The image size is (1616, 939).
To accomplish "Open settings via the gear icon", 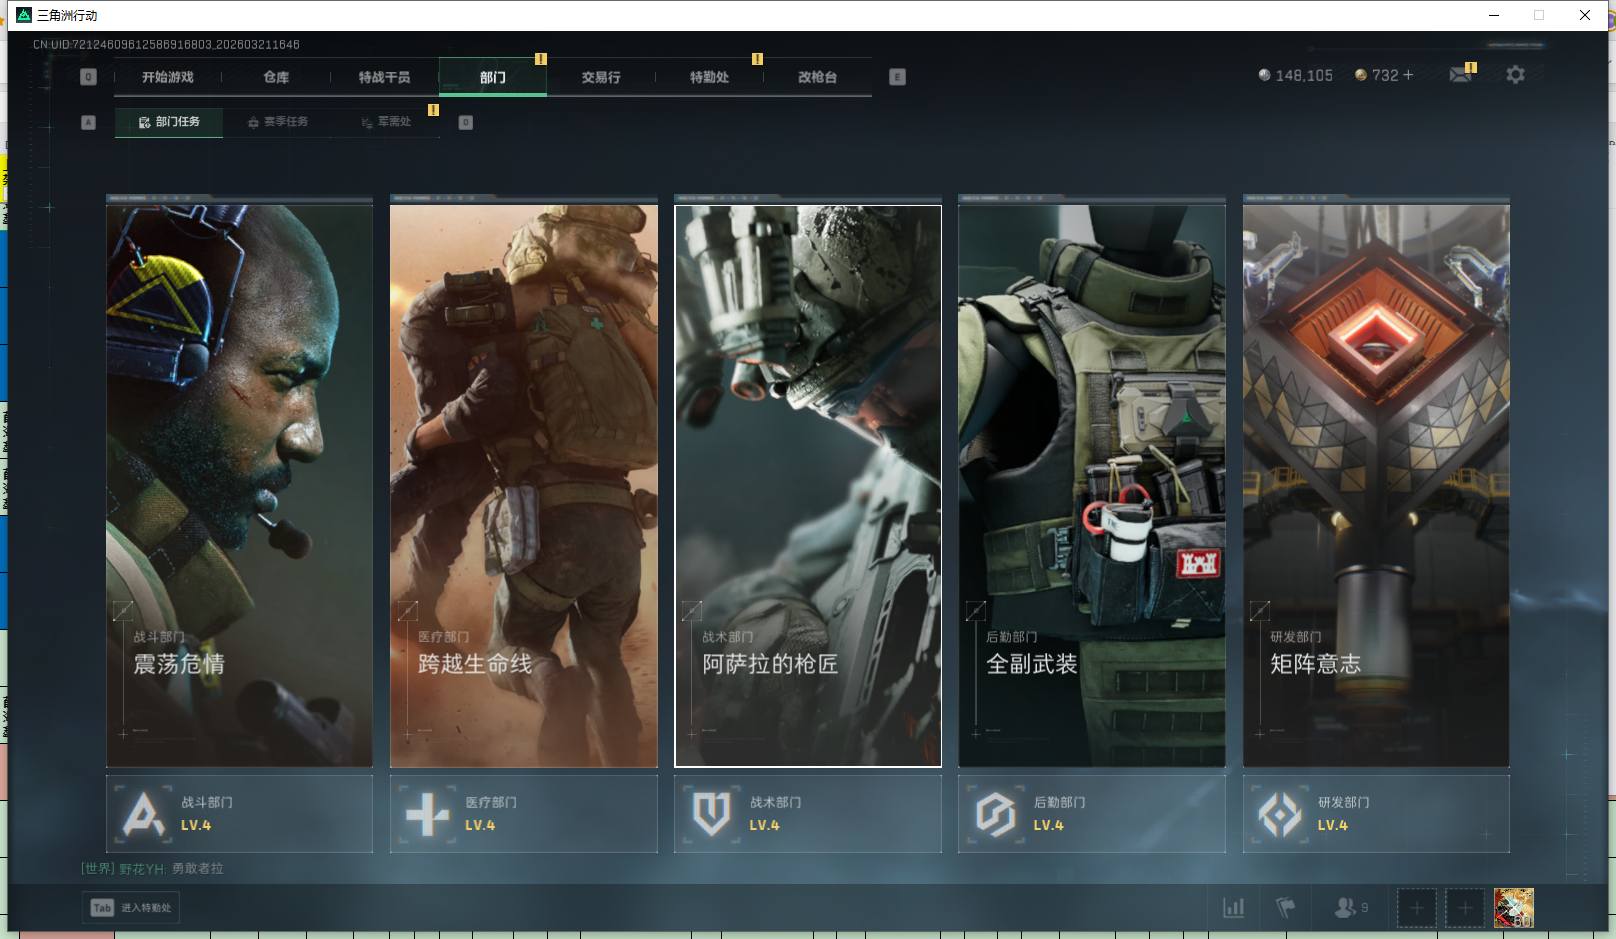I will (x=1515, y=75).
